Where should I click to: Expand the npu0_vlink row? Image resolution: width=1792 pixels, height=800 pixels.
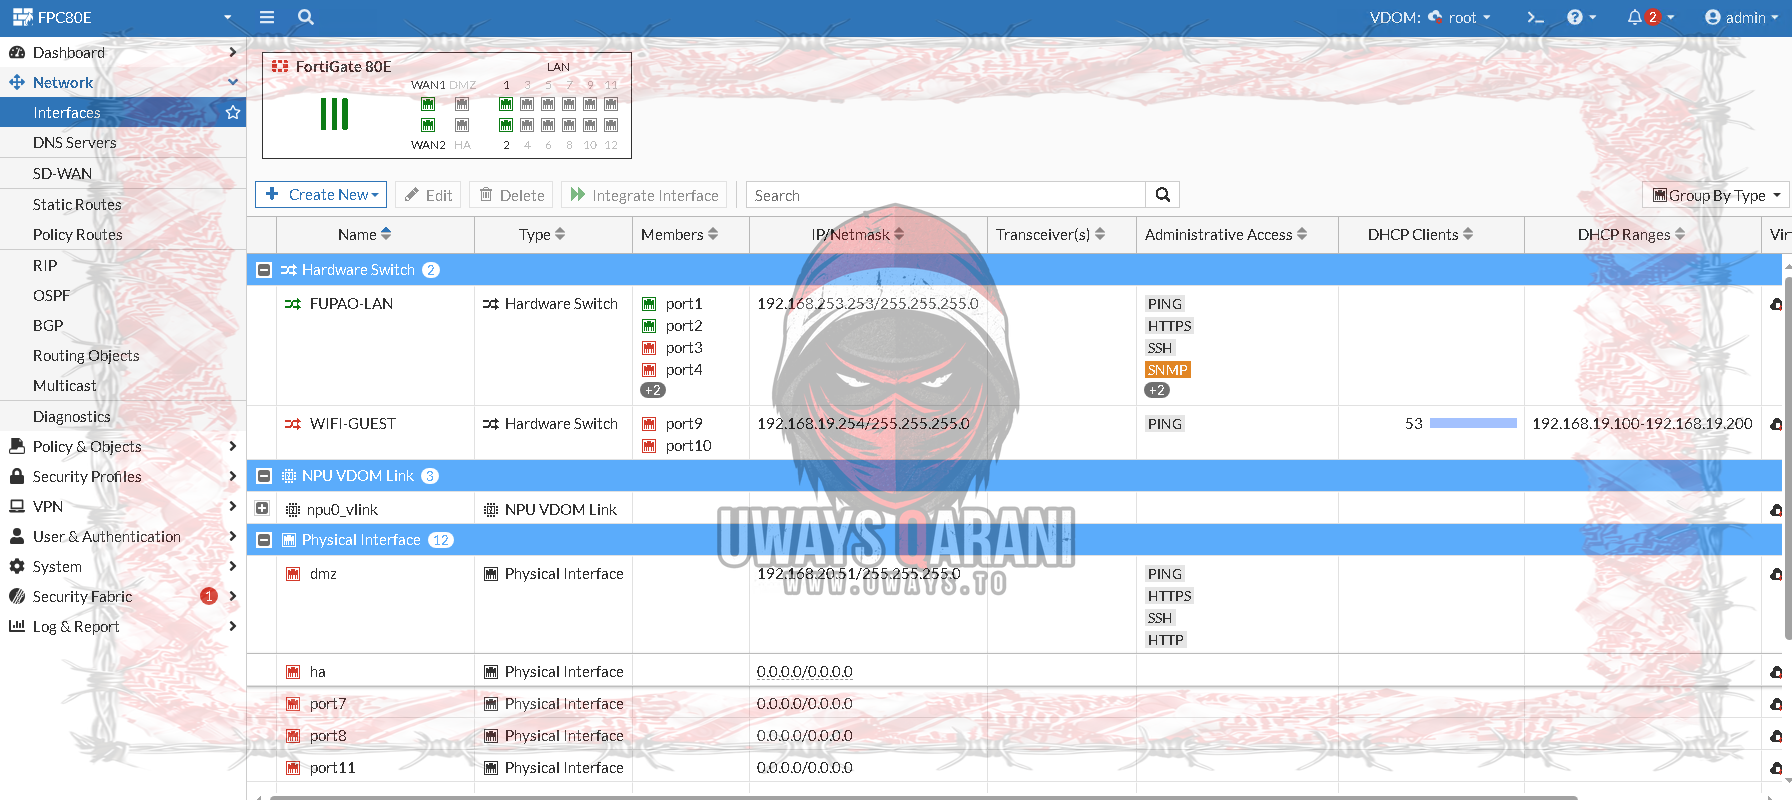tap(262, 508)
